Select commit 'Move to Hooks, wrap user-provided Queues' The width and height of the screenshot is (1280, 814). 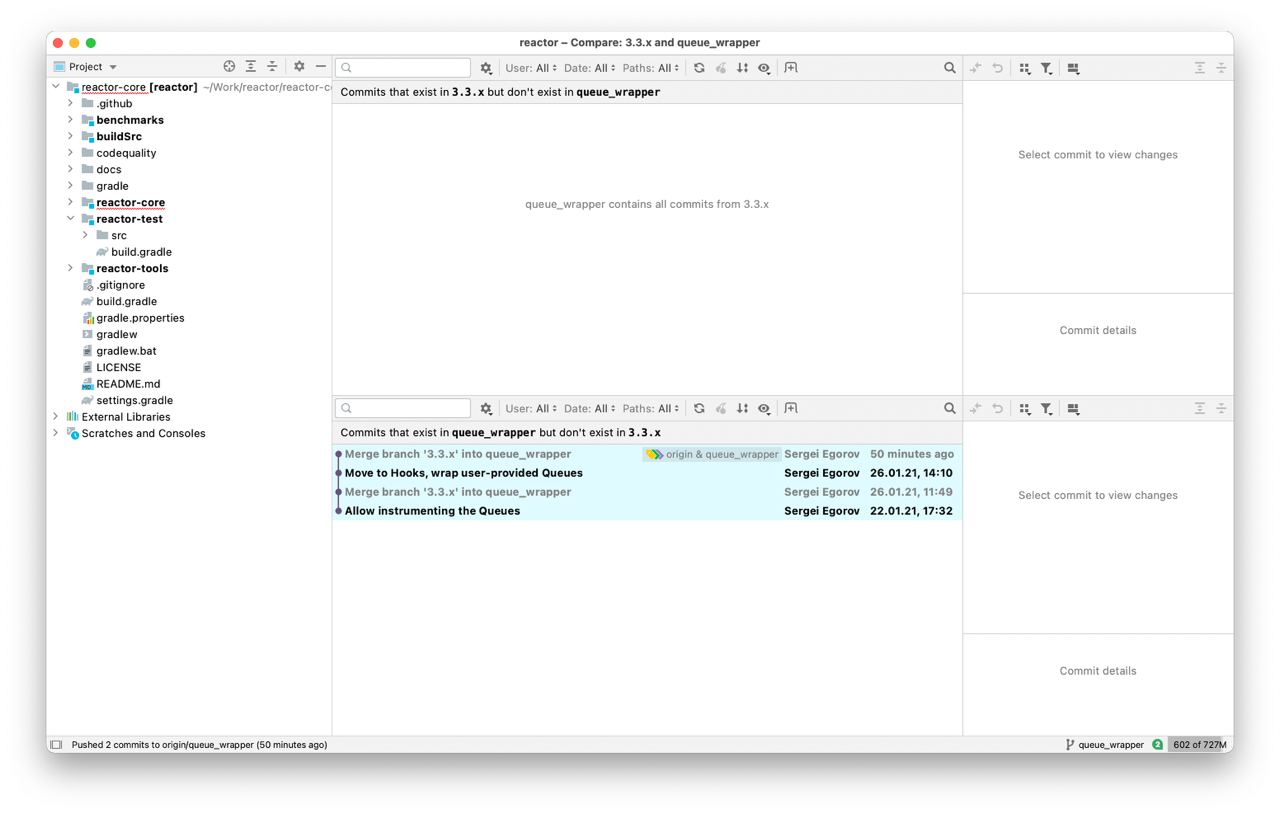[647, 473]
